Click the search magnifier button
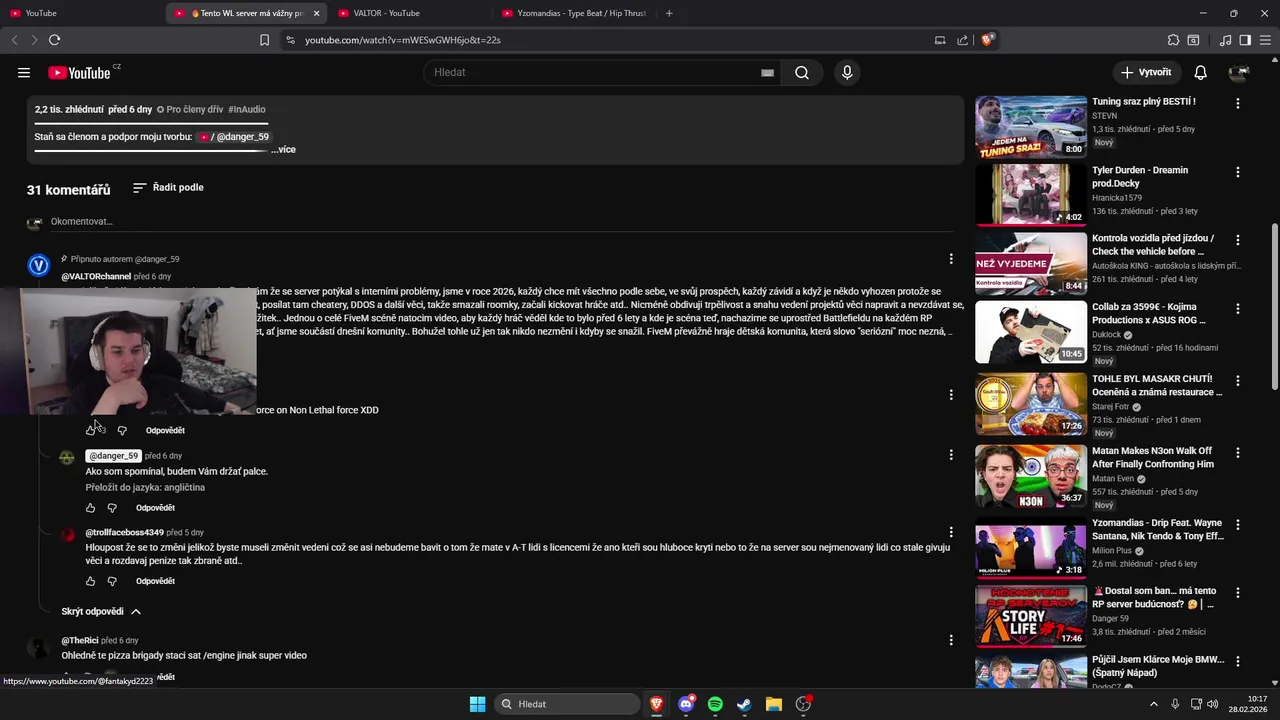The height and width of the screenshot is (720, 1280). click(802, 72)
